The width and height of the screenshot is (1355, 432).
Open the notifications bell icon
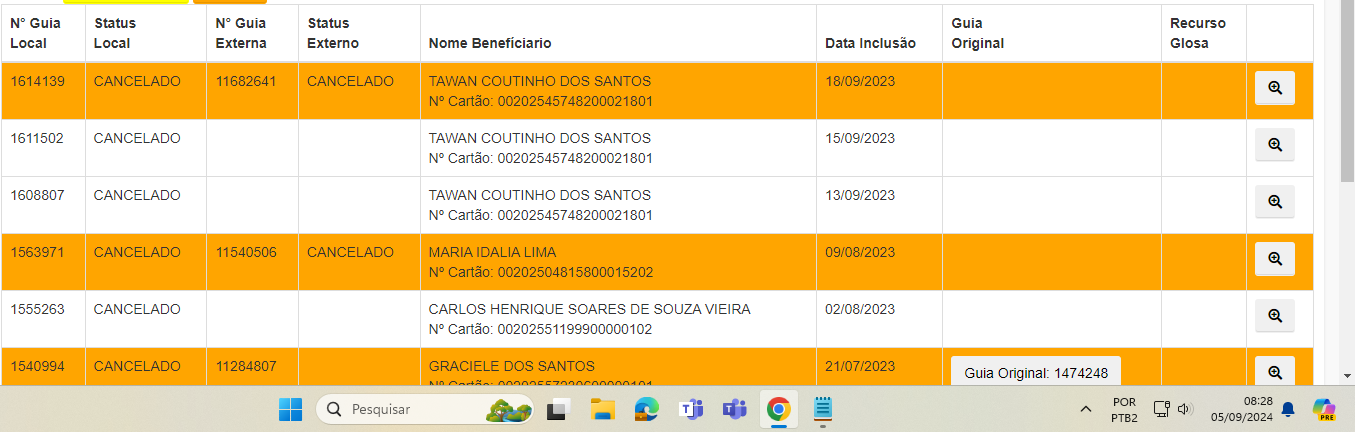pyautogui.click(x=1288, y=409)
